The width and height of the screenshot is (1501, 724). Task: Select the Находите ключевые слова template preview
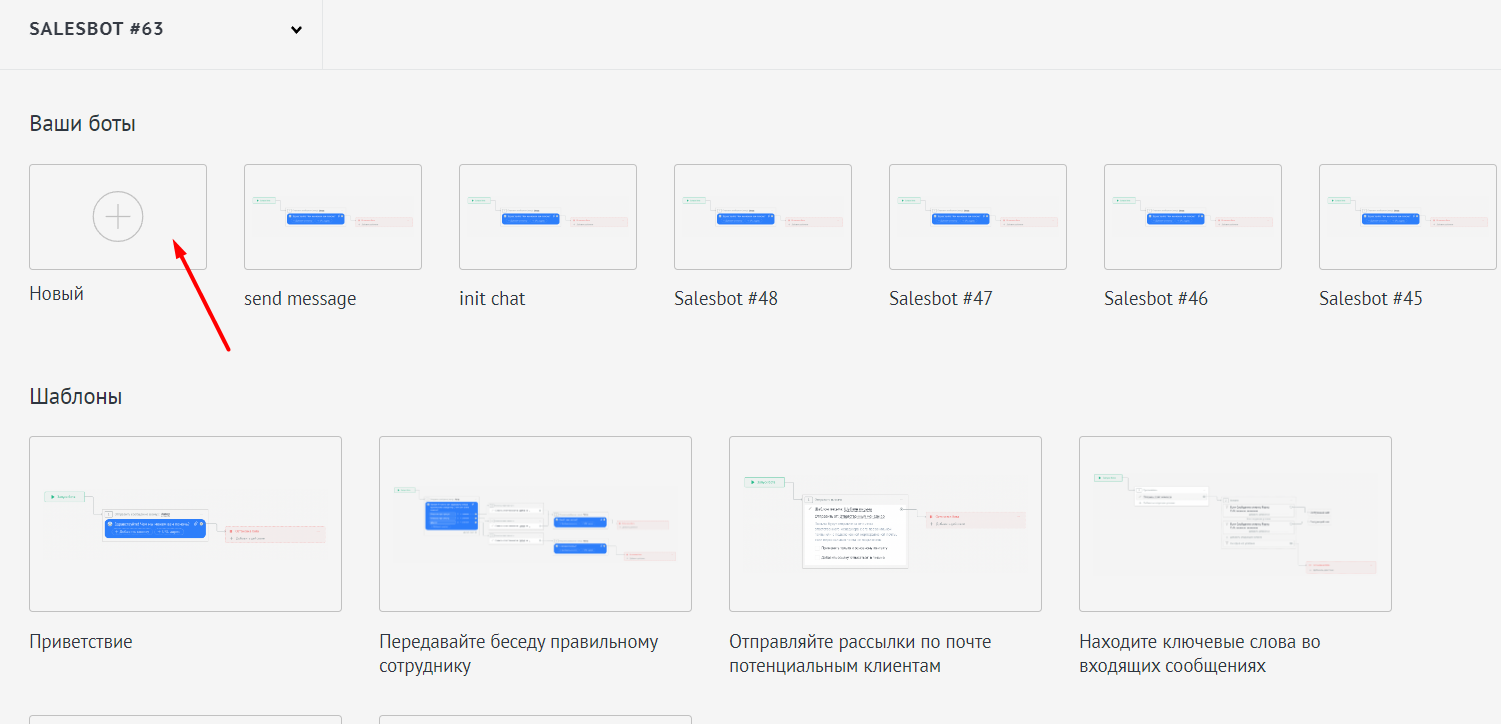1235,523
